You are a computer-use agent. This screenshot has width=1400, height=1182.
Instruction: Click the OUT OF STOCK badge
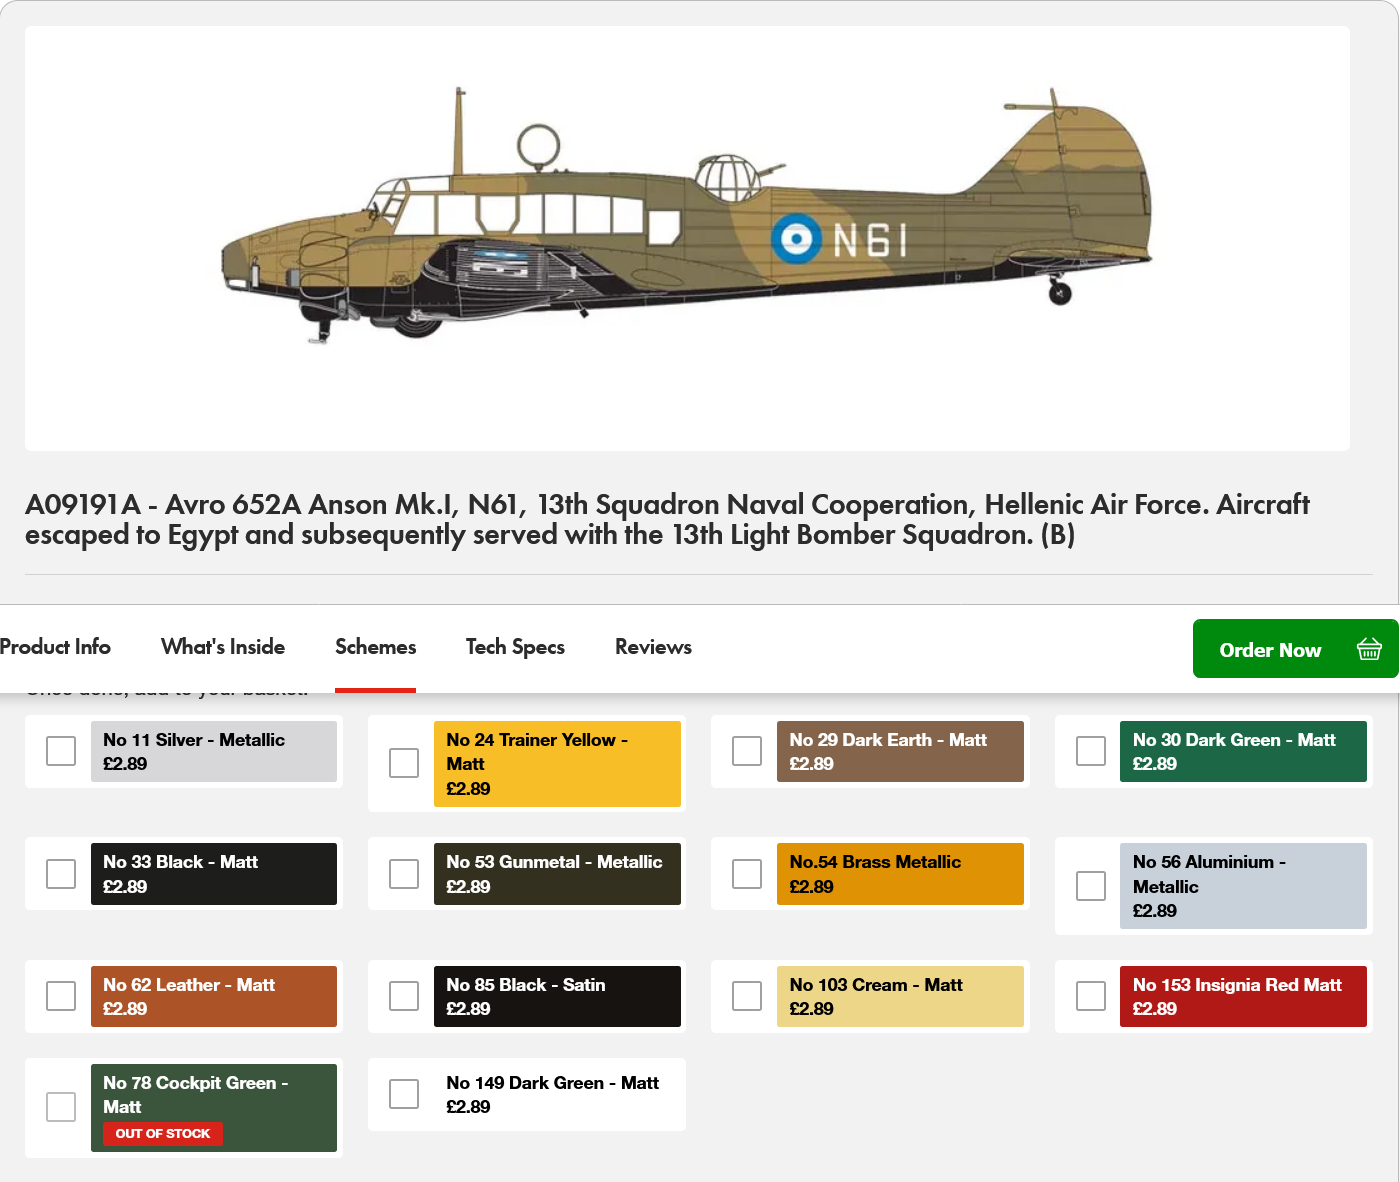(x=163, y=1133)
